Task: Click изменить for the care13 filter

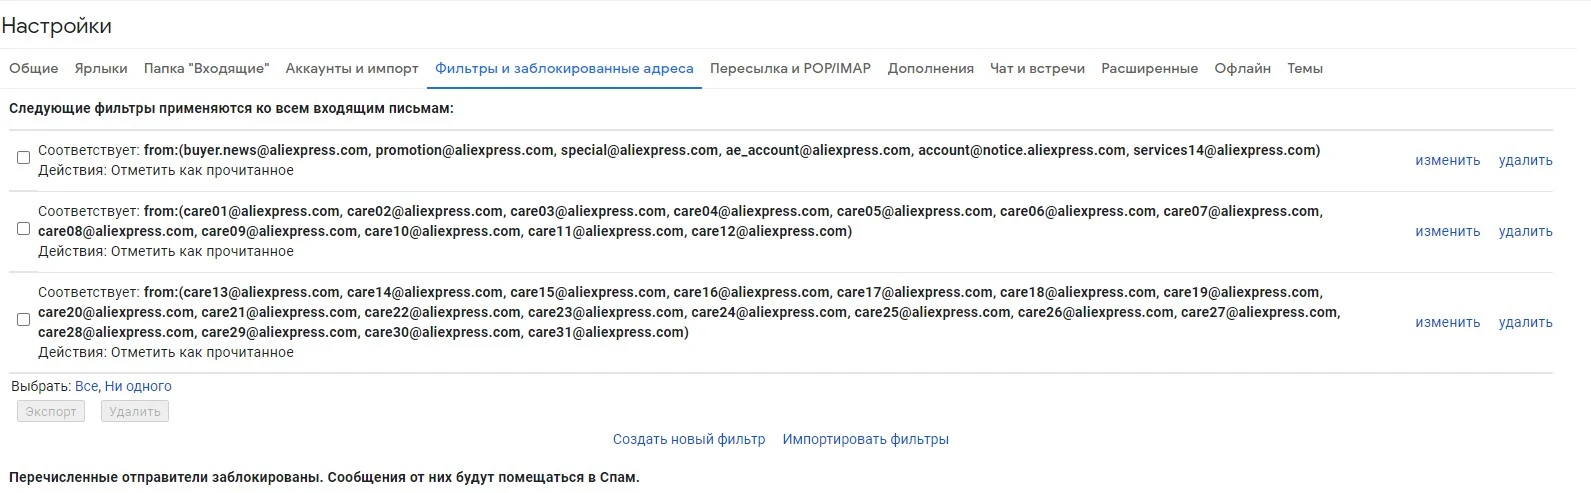Action: (x=1447, y=322)
